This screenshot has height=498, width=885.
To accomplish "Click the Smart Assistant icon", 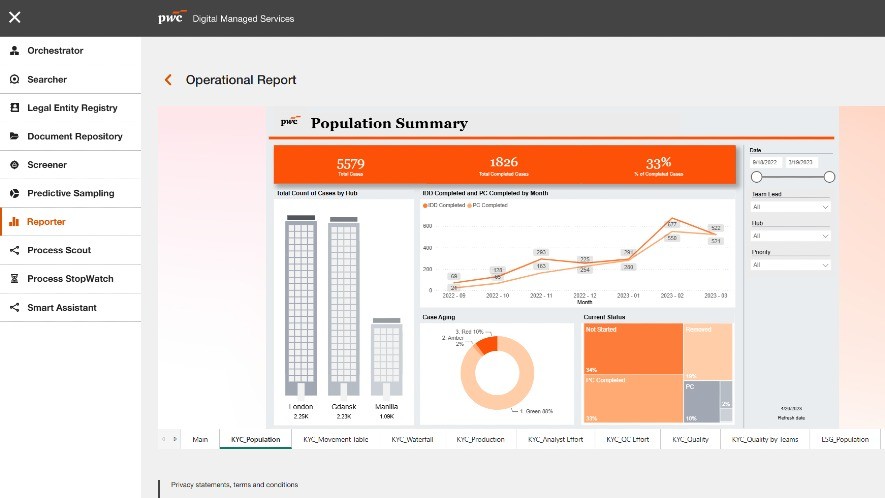I will pos(15,307).
